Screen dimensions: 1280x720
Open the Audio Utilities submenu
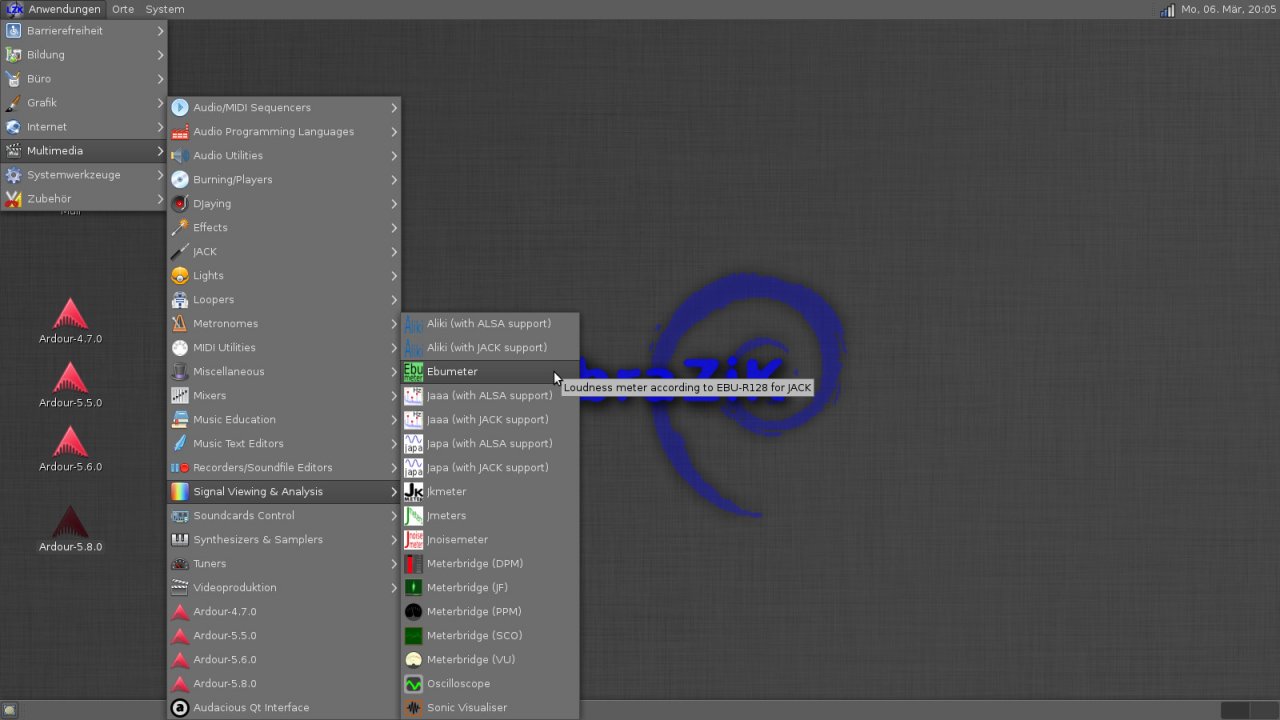coord(284,156)
